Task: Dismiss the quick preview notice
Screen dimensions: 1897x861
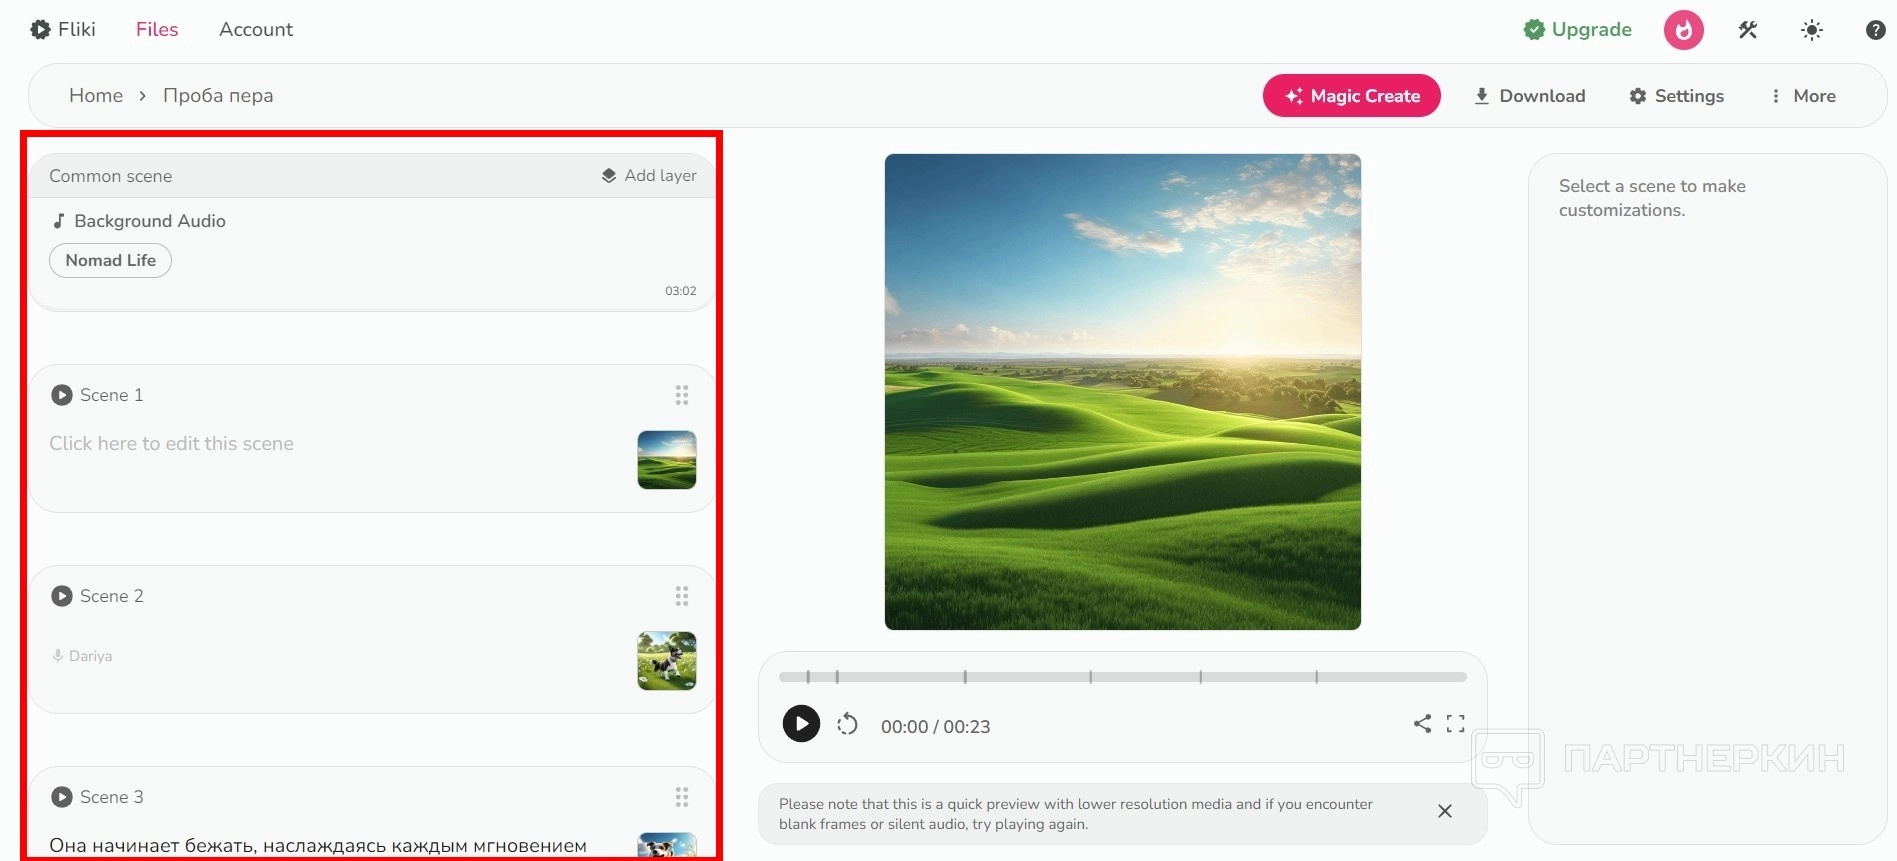Action: coord(1445,811)
